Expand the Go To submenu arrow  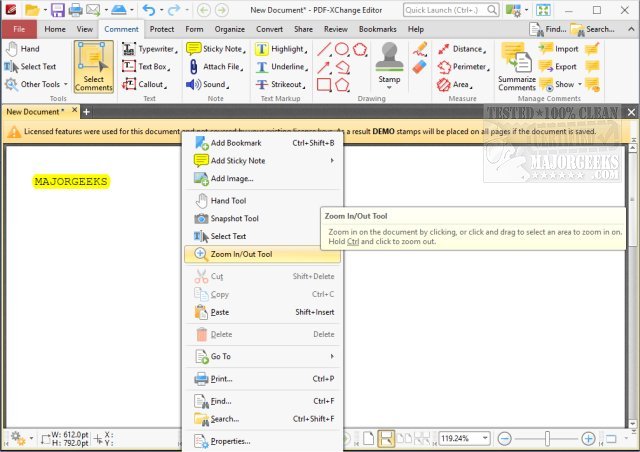tap(332, 356)
